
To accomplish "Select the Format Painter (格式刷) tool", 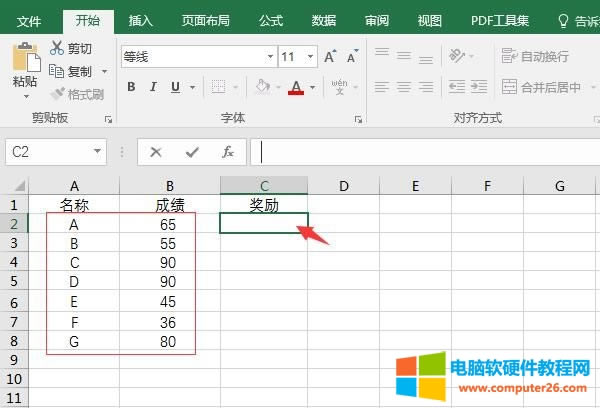I will pyautogui.click(x=58, y=94).
